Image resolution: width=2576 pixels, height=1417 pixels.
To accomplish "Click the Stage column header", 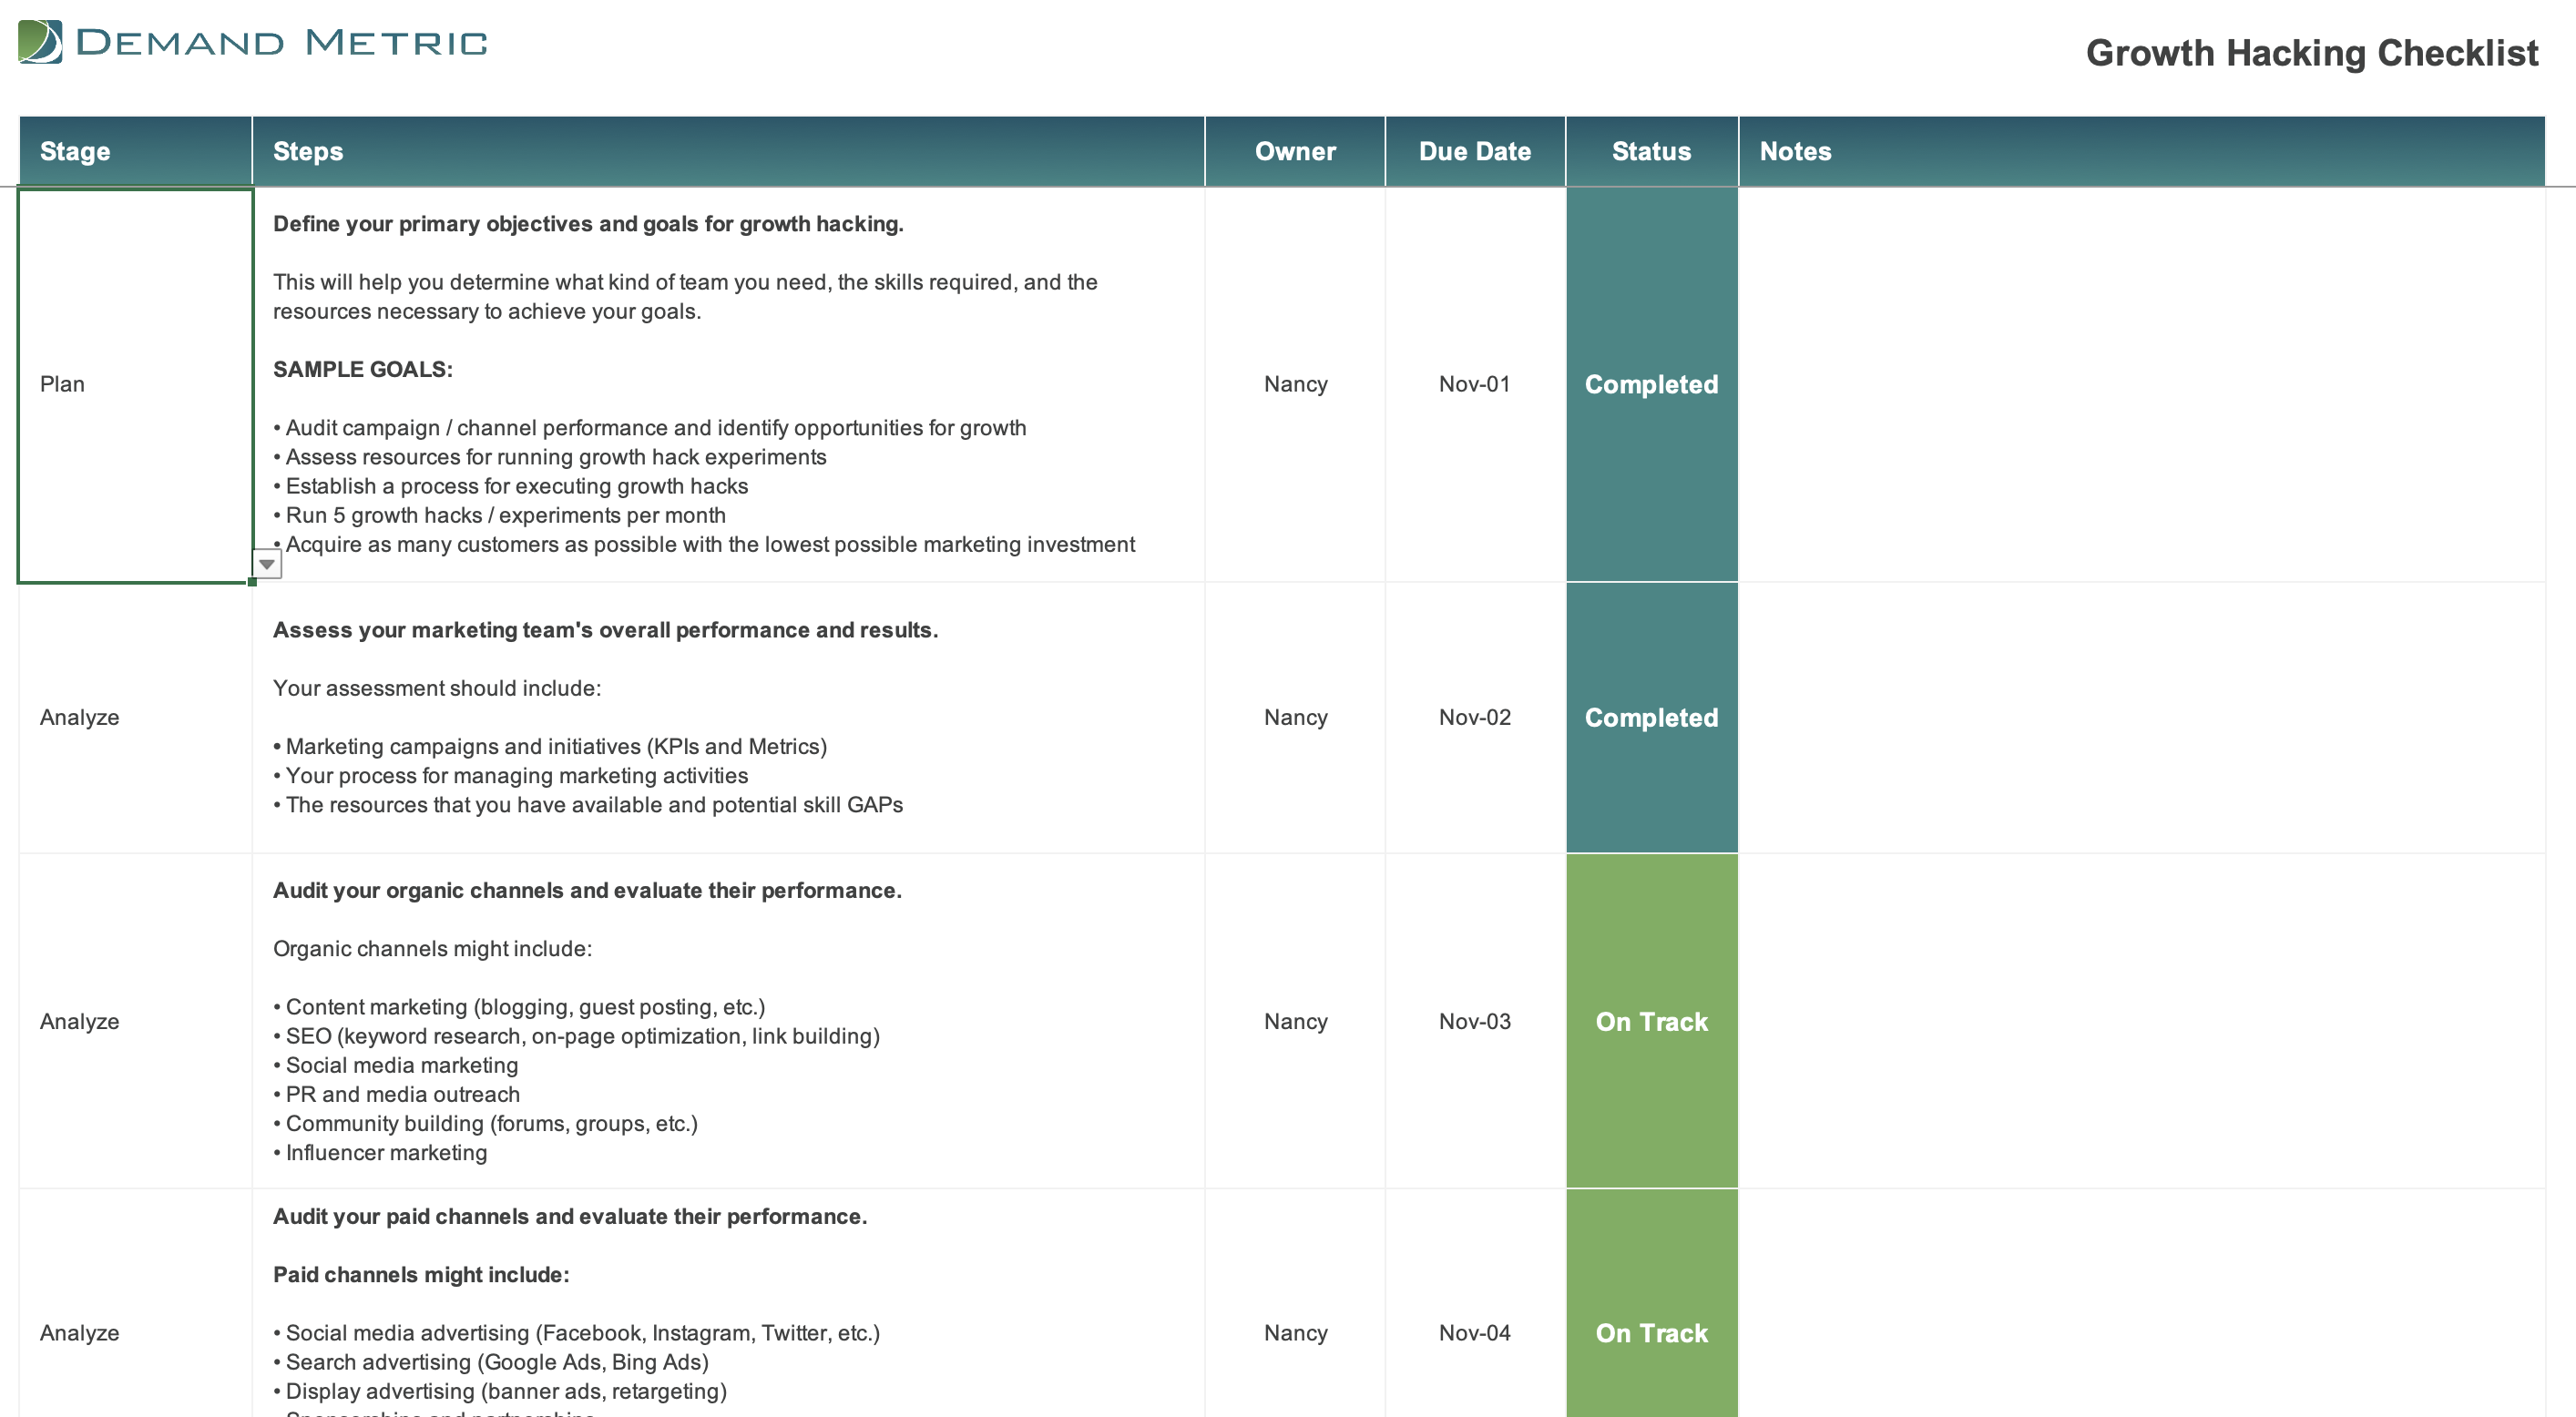I will pos(135,151).
